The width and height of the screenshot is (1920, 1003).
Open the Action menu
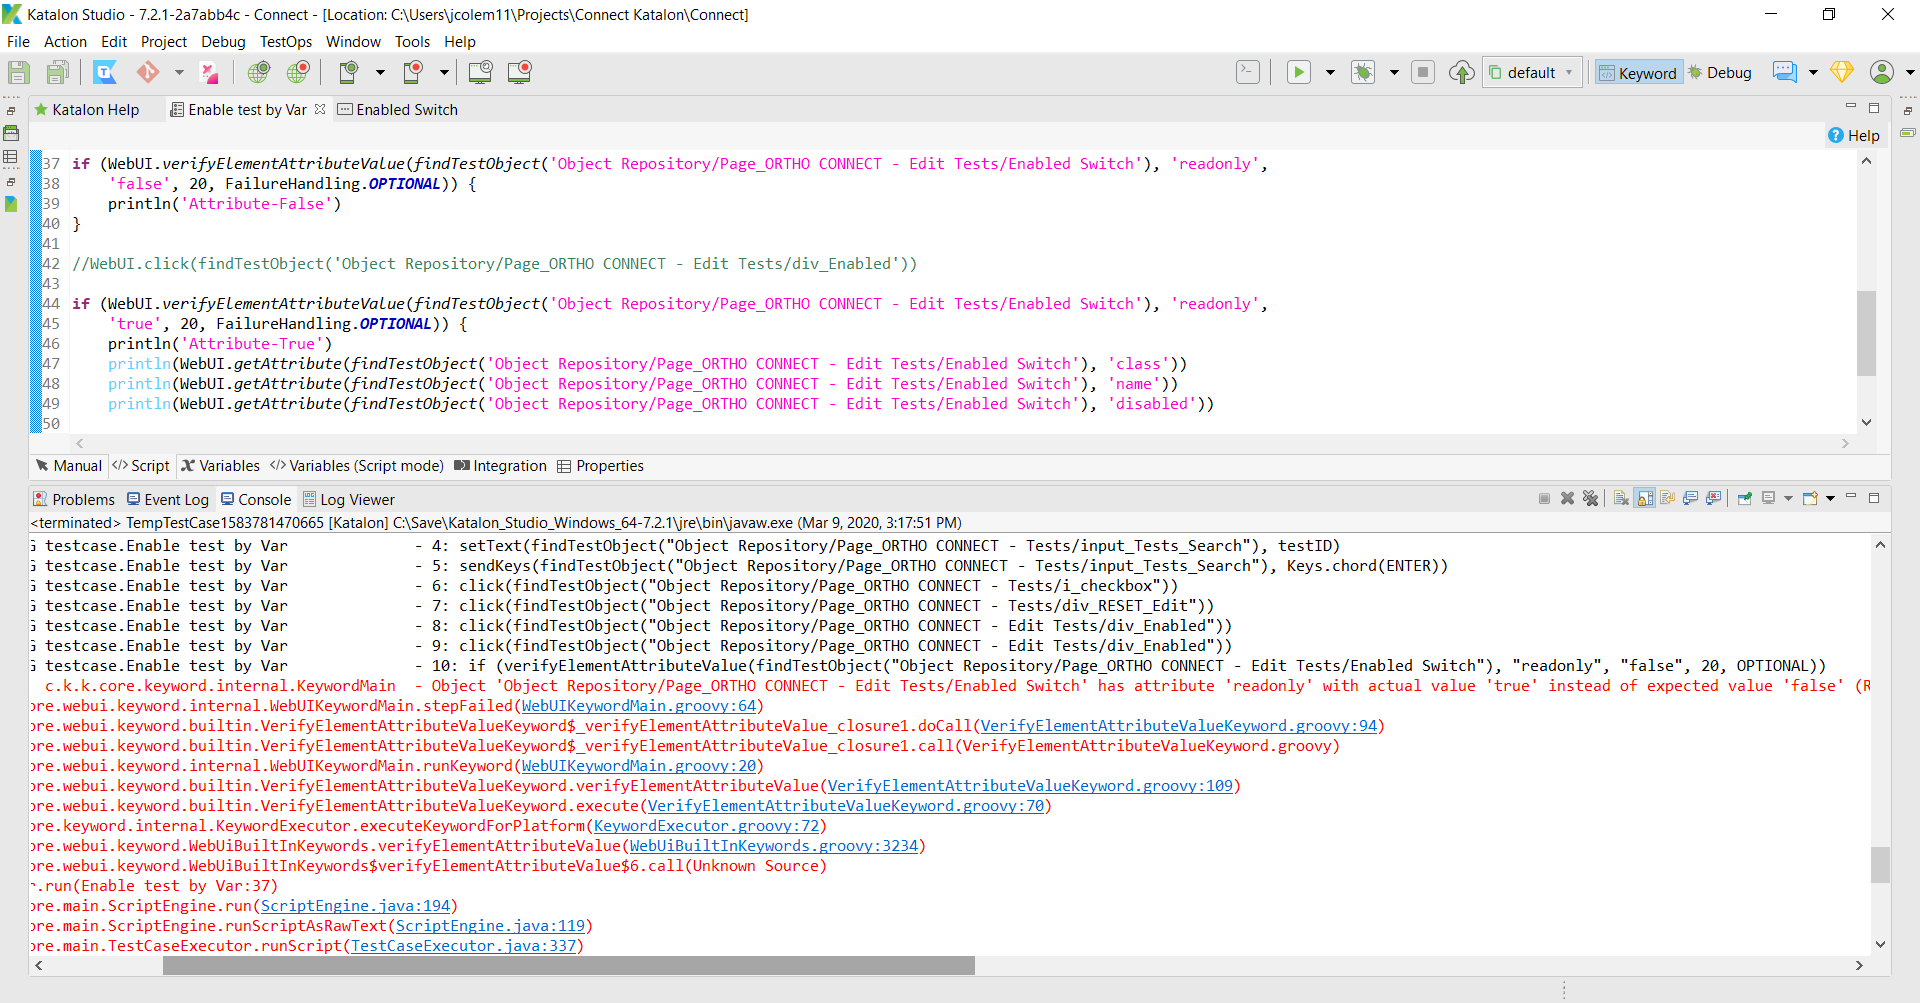pyautogui.click(x=65, y=42)
